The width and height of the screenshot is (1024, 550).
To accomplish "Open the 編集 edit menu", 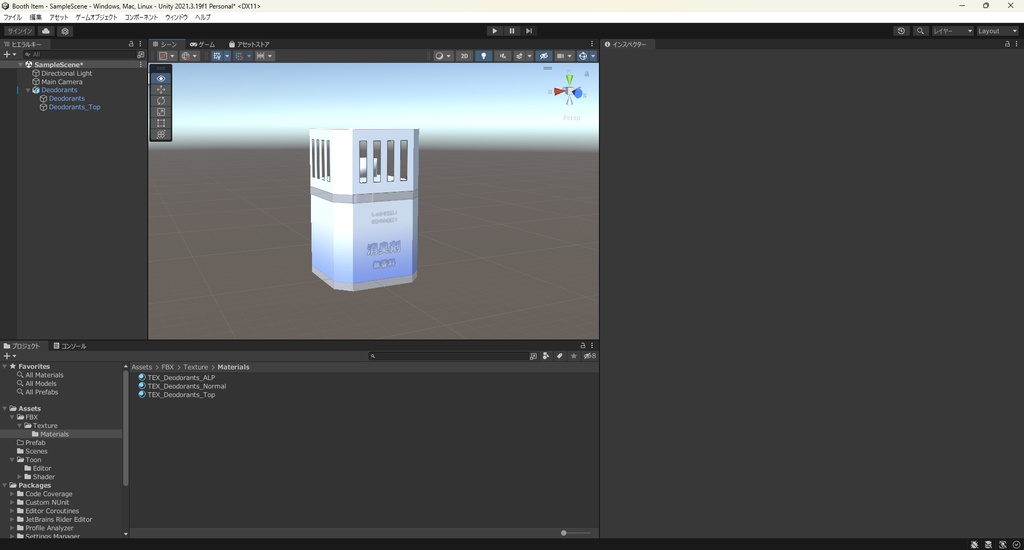I will [x=36, y=17].
